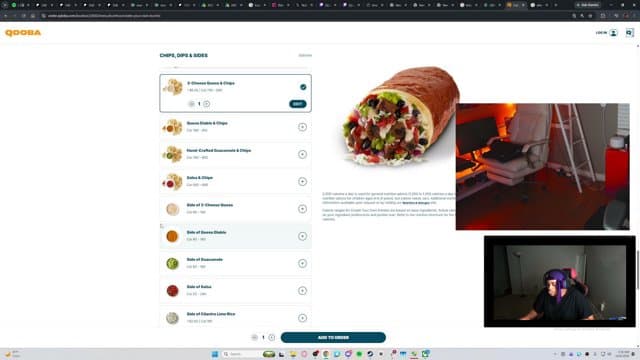Open the Windows Start menu

[215, 354]
